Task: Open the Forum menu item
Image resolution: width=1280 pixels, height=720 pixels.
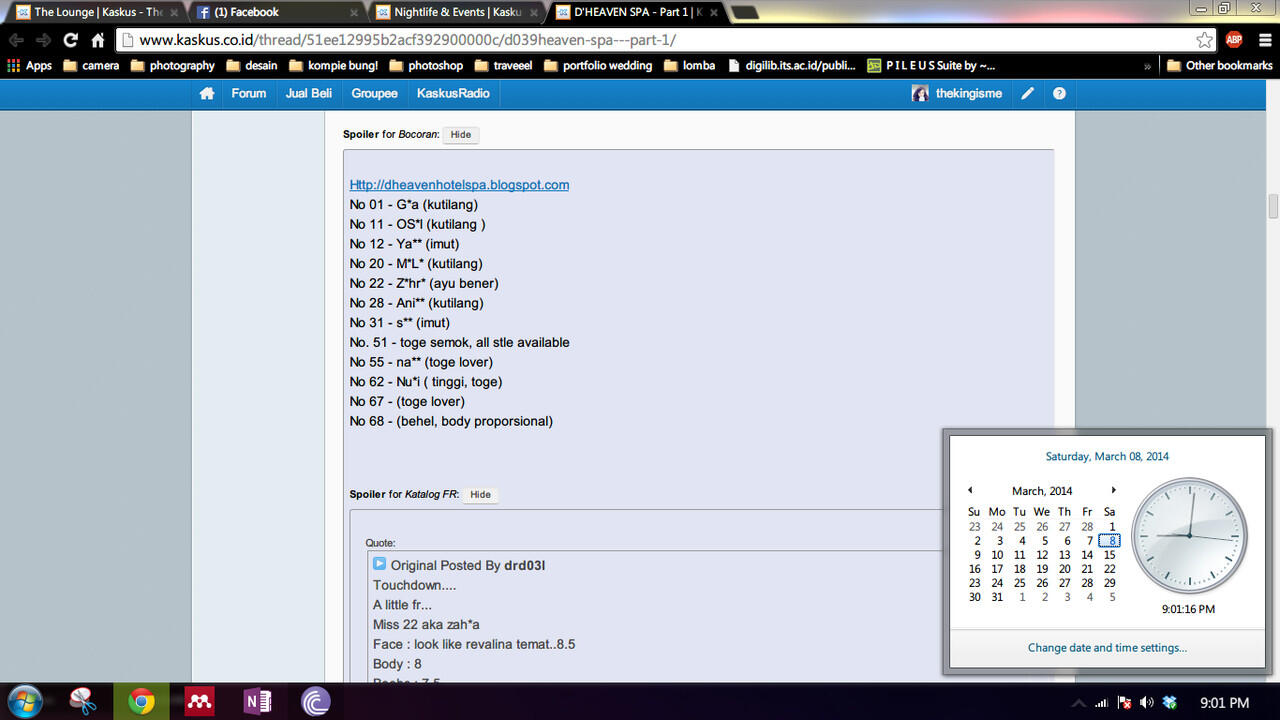Action: click(x=249, y=93)
